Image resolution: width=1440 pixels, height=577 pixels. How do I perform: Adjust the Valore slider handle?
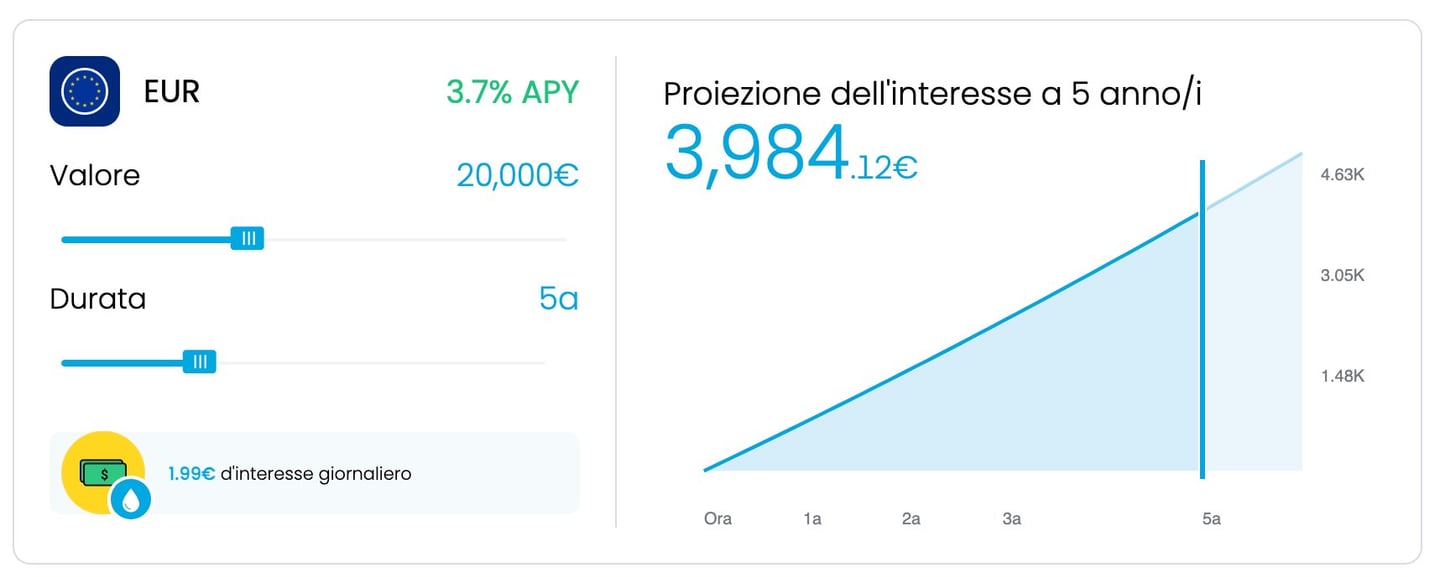(248, 238)
